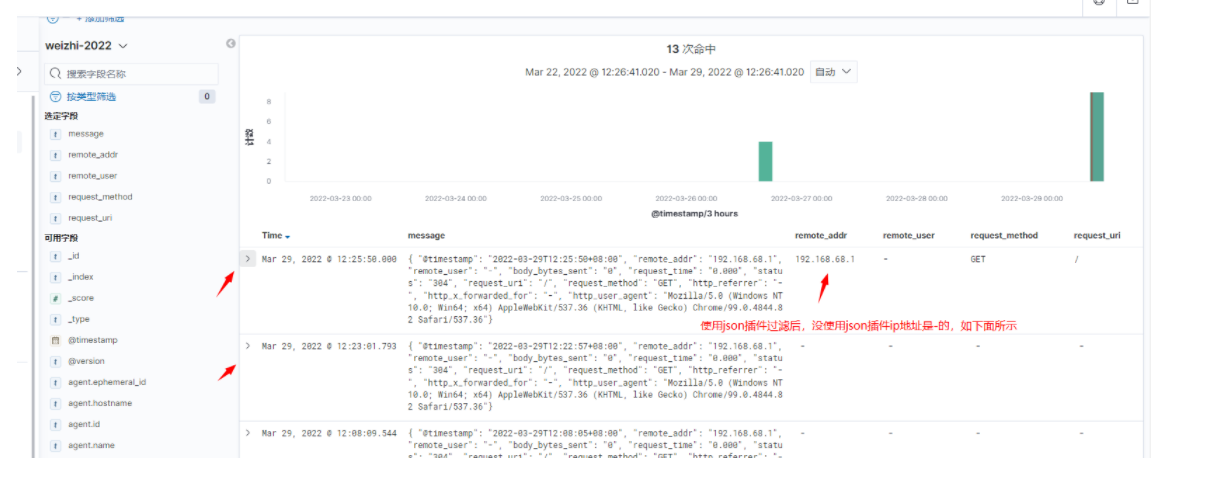1208x499 pixels.
Task: Select the agent.hostname field
Action: click(x=100, y=403)
